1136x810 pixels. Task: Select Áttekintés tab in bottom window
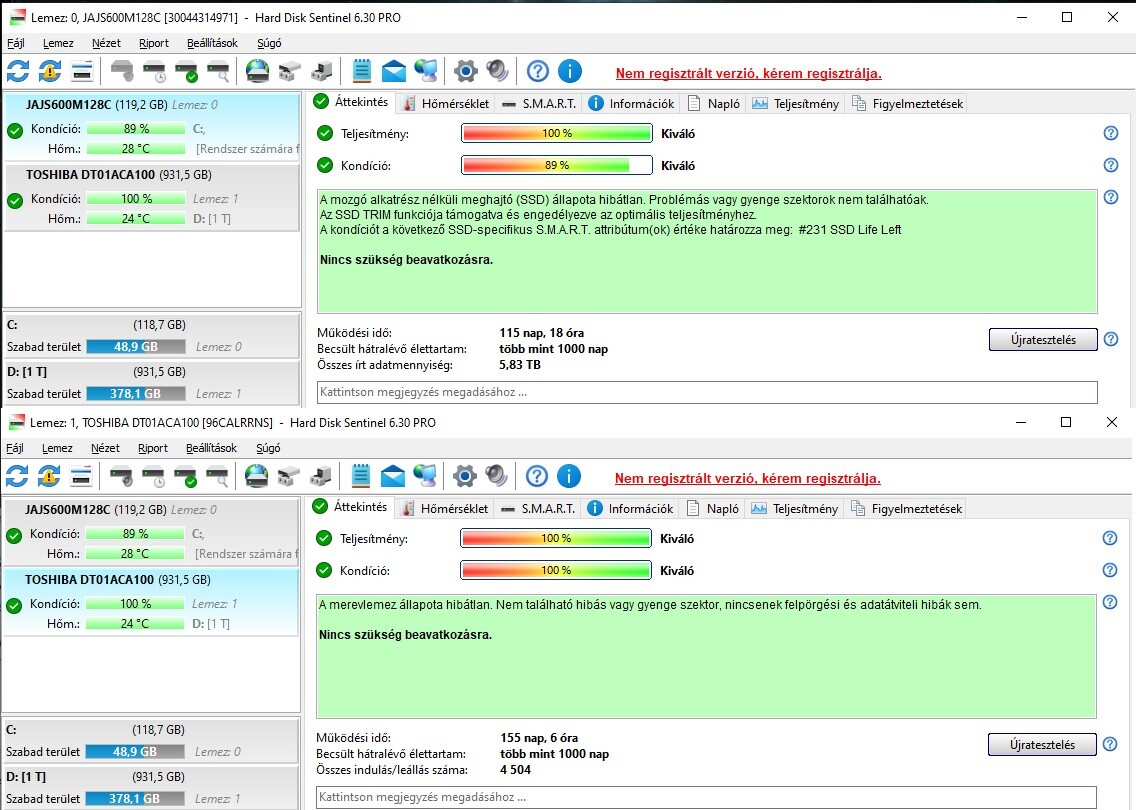(352, 507)
